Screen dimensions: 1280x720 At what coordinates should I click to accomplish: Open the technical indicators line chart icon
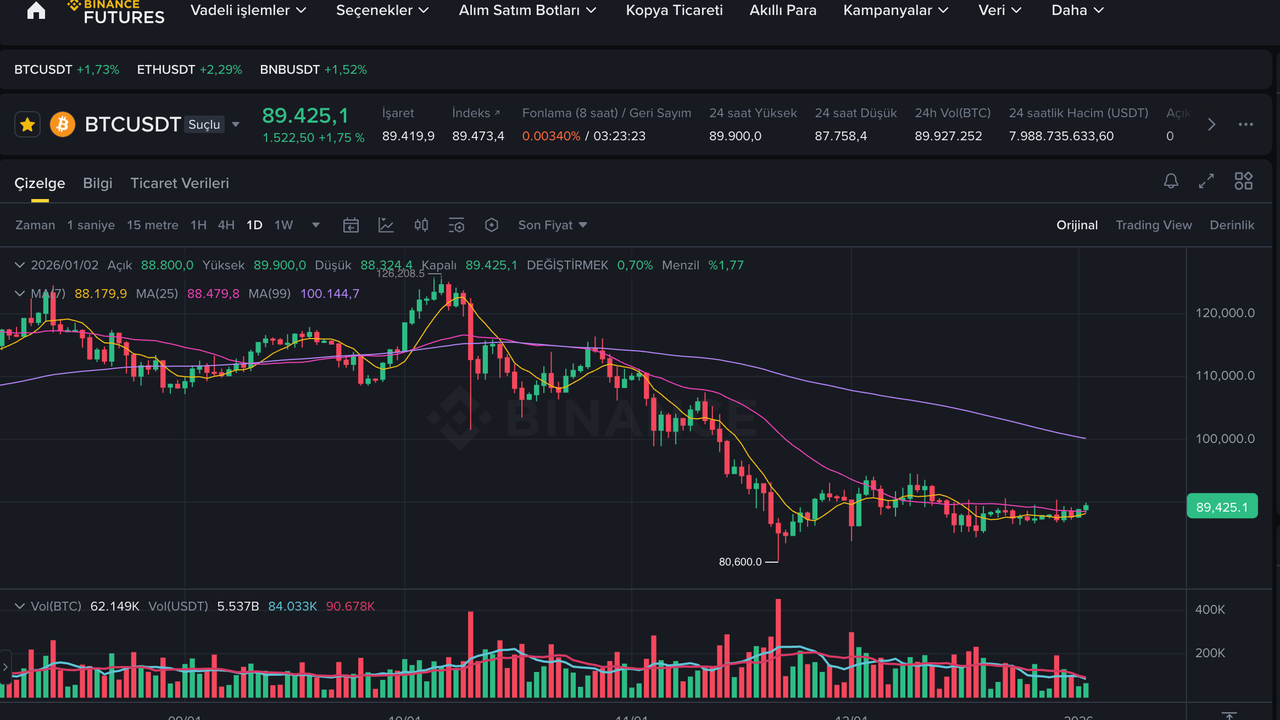(x=386, y=225)
